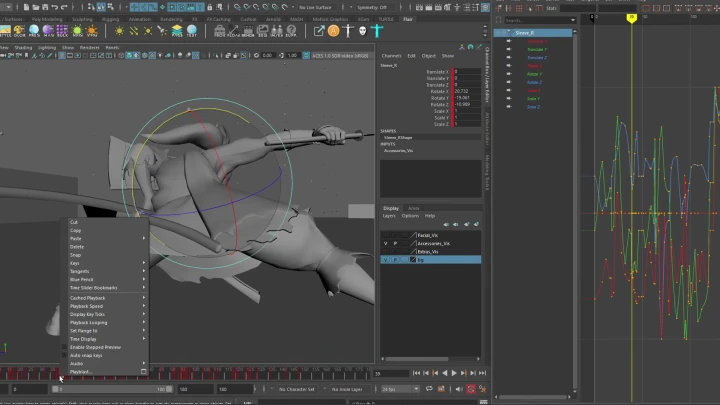Click the New Scene icon
This screenshot has height=405, width=720.
(26, 7)
